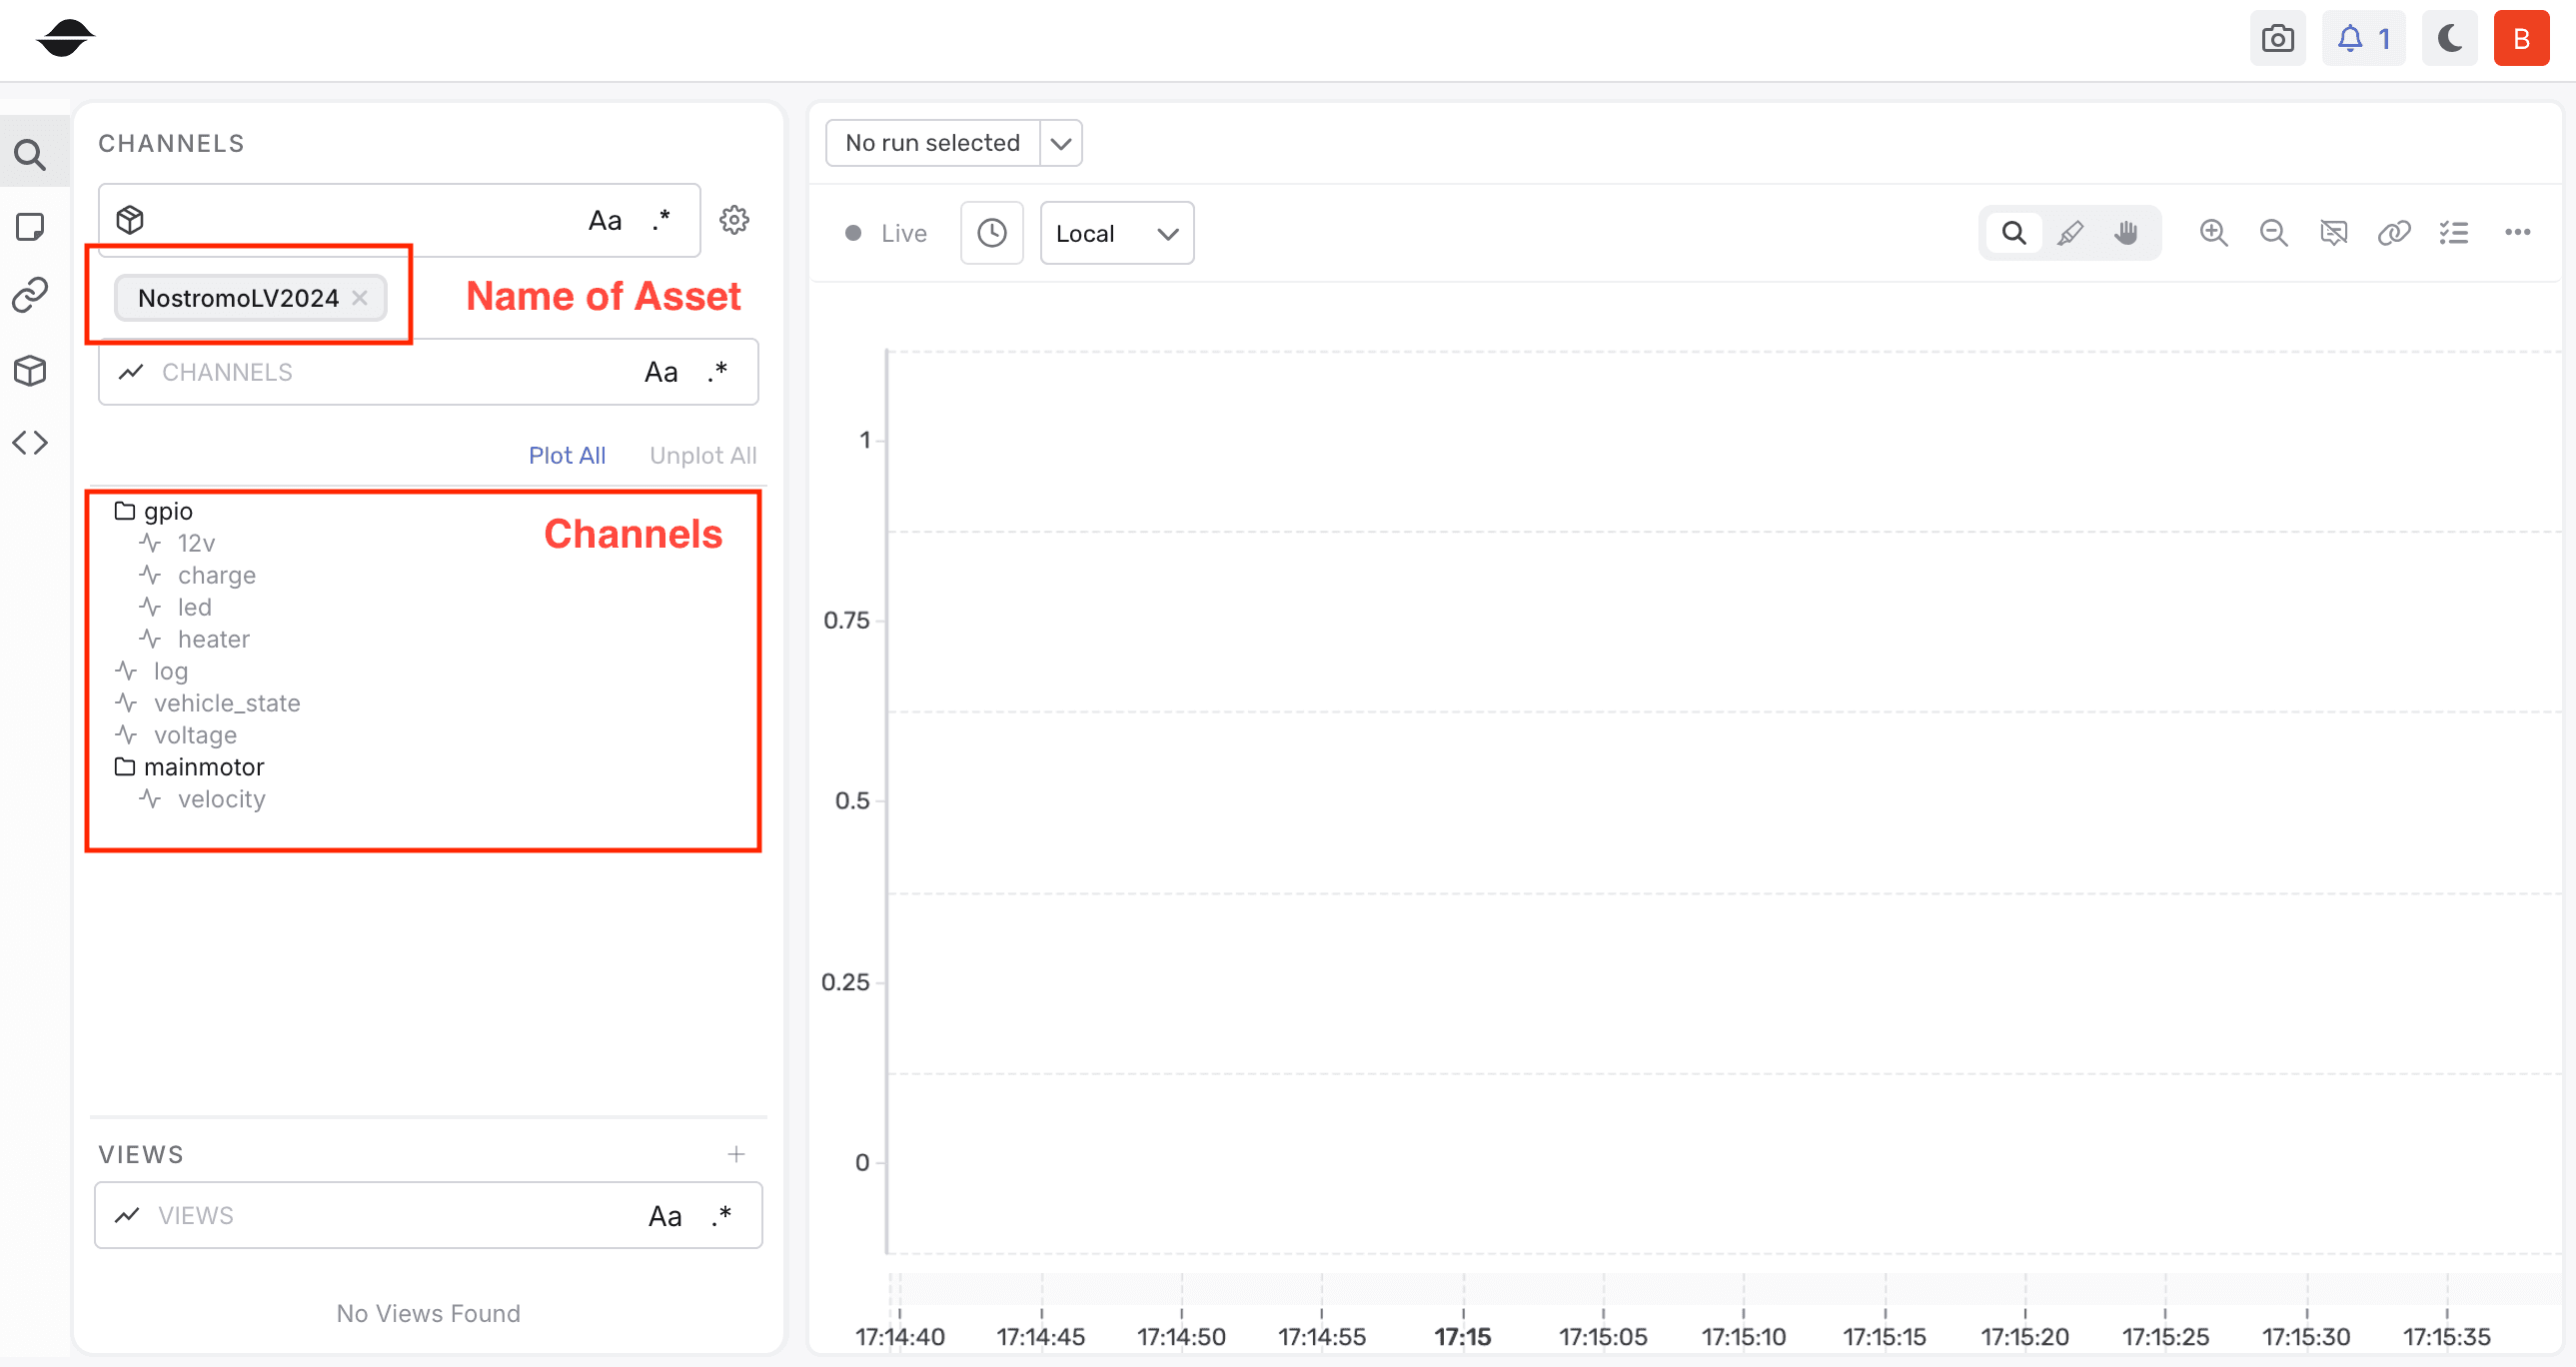Click Unplot All link
This screenshot has height=1367, width=2576.
(703, 456)
